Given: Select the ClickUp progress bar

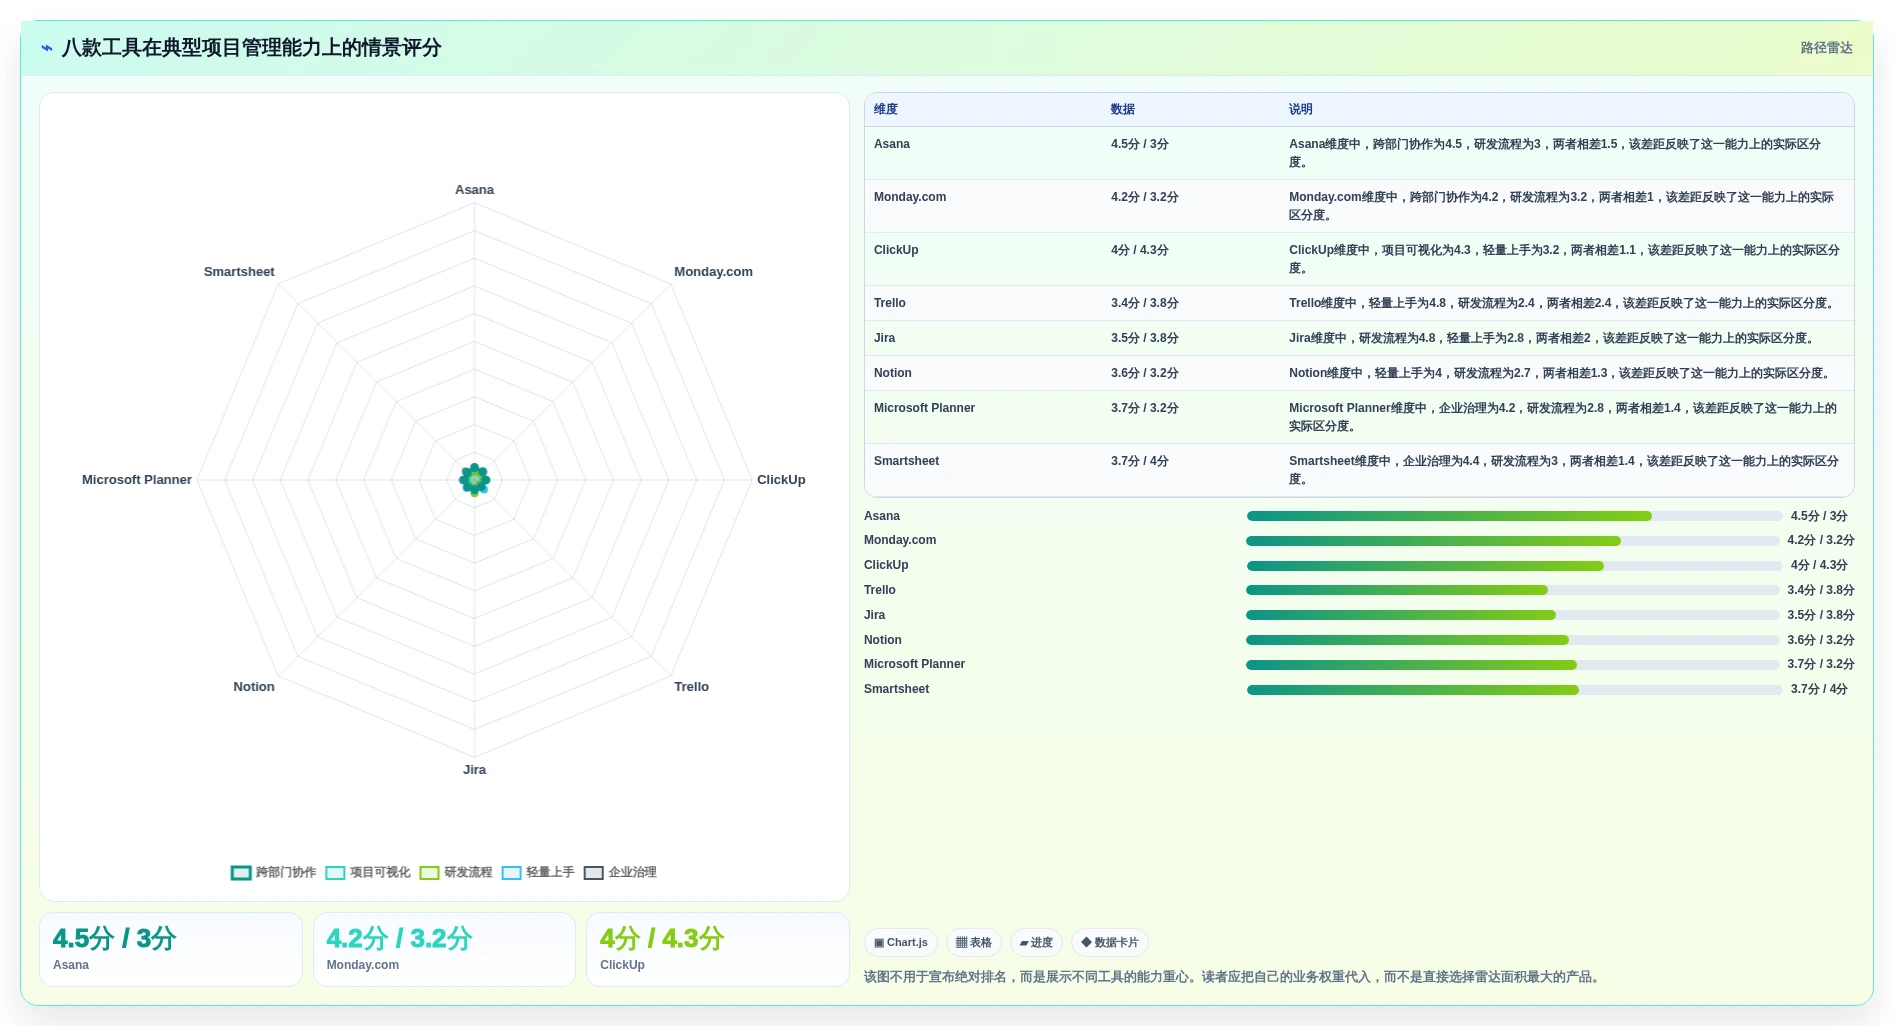Looking at the screenshot, I should coord(1514,566).
